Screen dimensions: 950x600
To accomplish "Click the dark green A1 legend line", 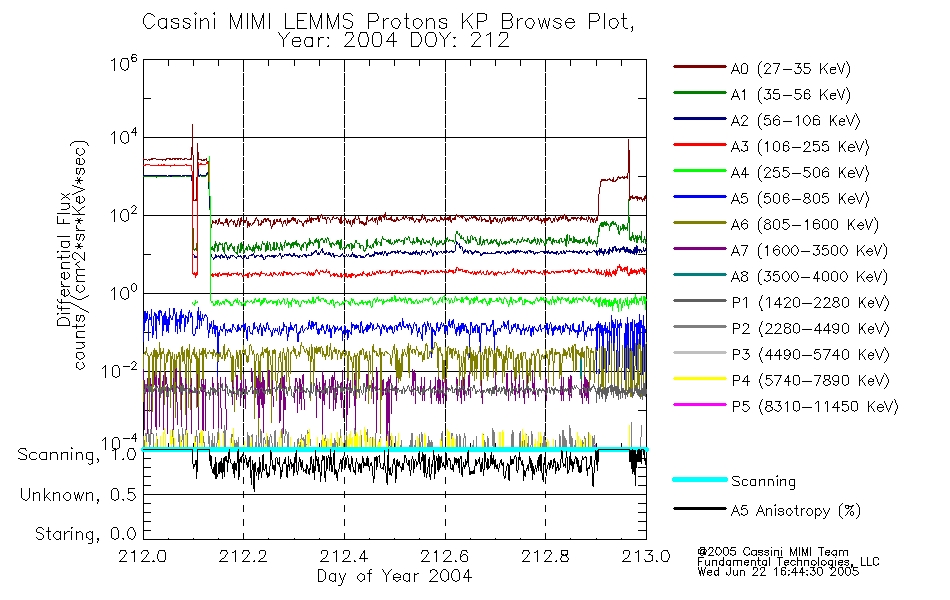I will click(700, 93).
